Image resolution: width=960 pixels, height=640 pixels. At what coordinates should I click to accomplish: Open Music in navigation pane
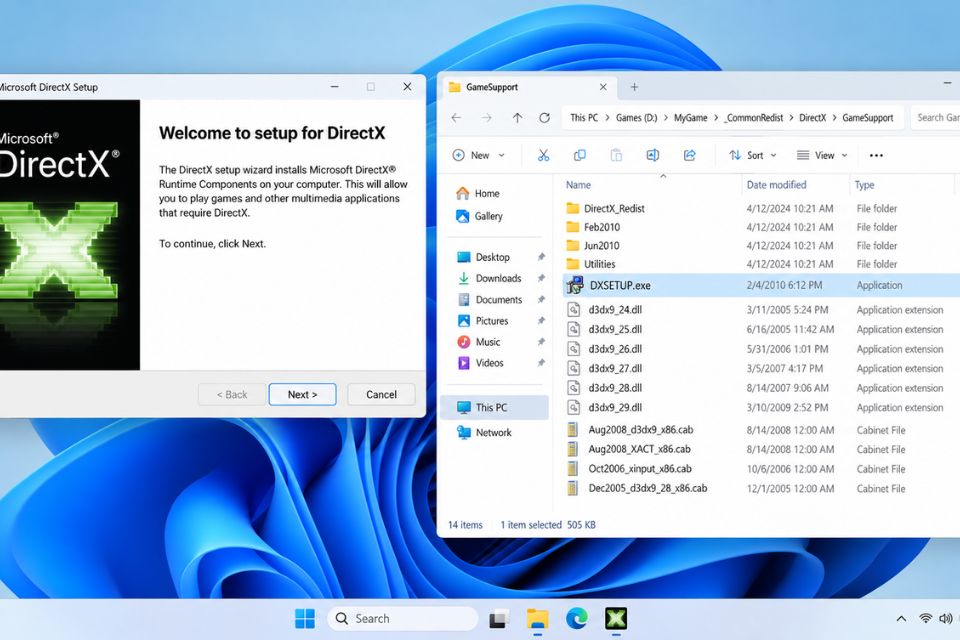tap(479, 342)
